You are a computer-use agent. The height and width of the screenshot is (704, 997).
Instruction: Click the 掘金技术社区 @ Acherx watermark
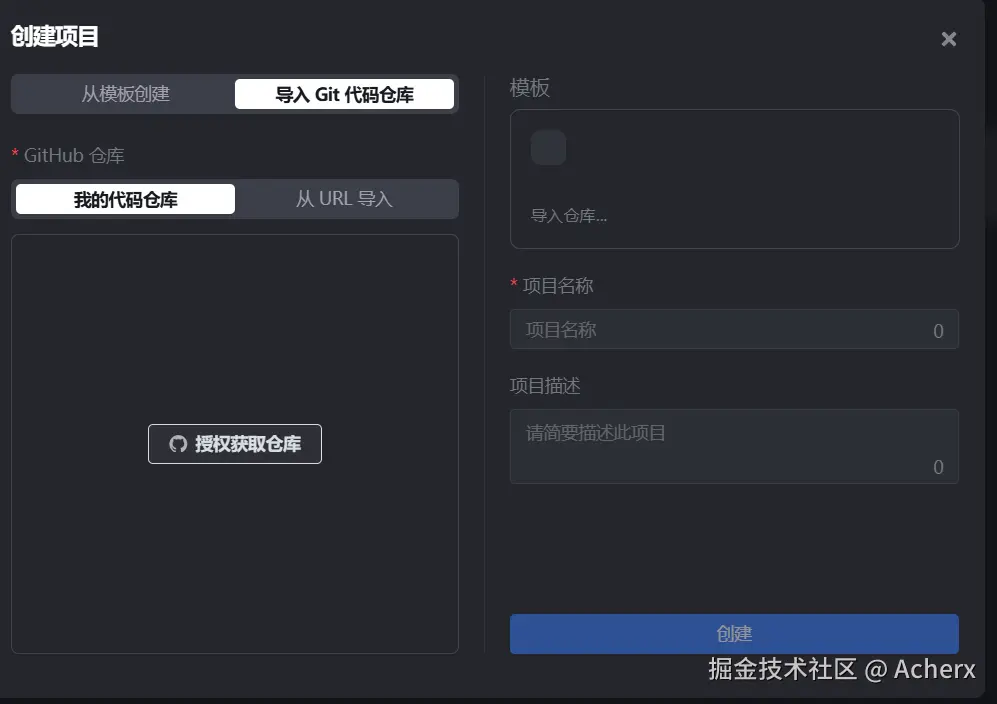point(841,669)
